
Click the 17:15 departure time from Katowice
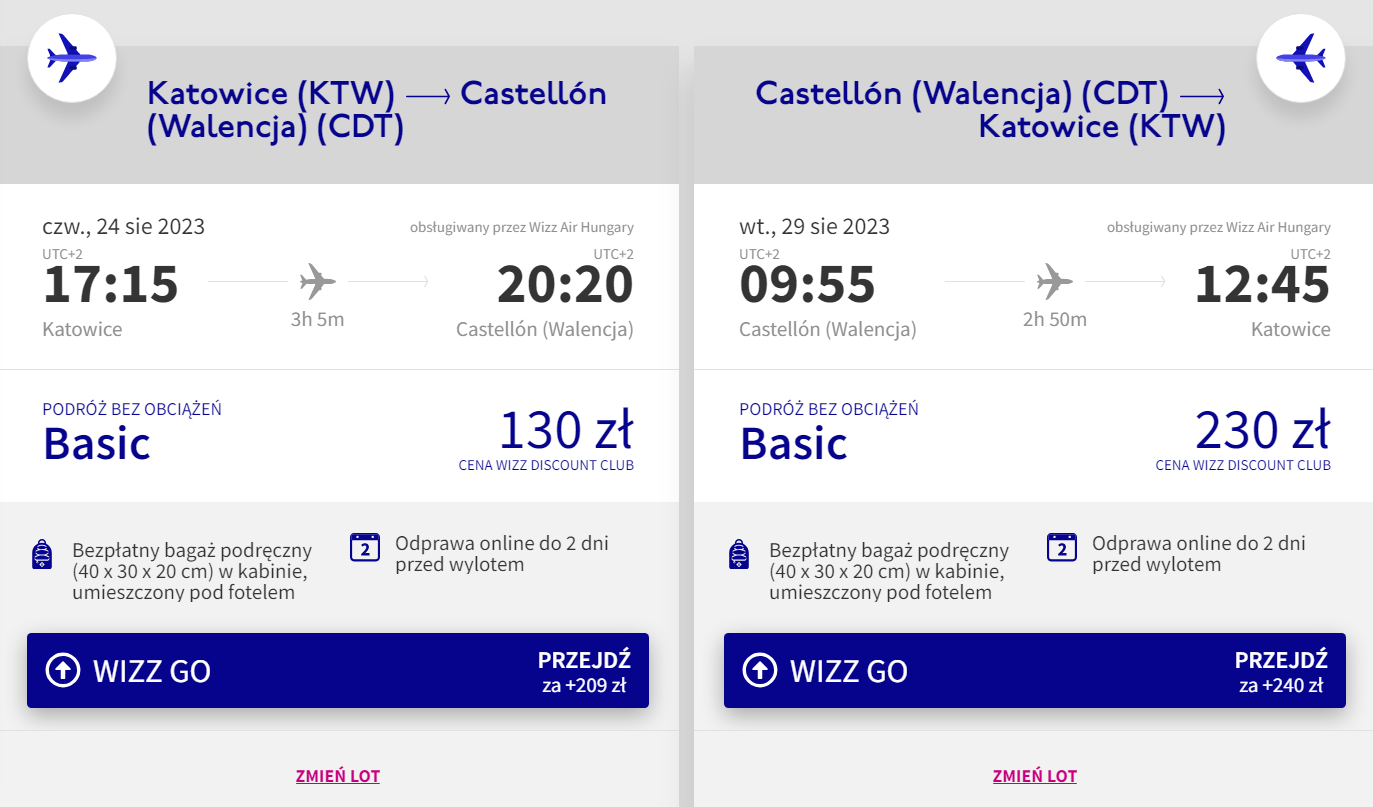pyautogui.click(x=111, y=284)
